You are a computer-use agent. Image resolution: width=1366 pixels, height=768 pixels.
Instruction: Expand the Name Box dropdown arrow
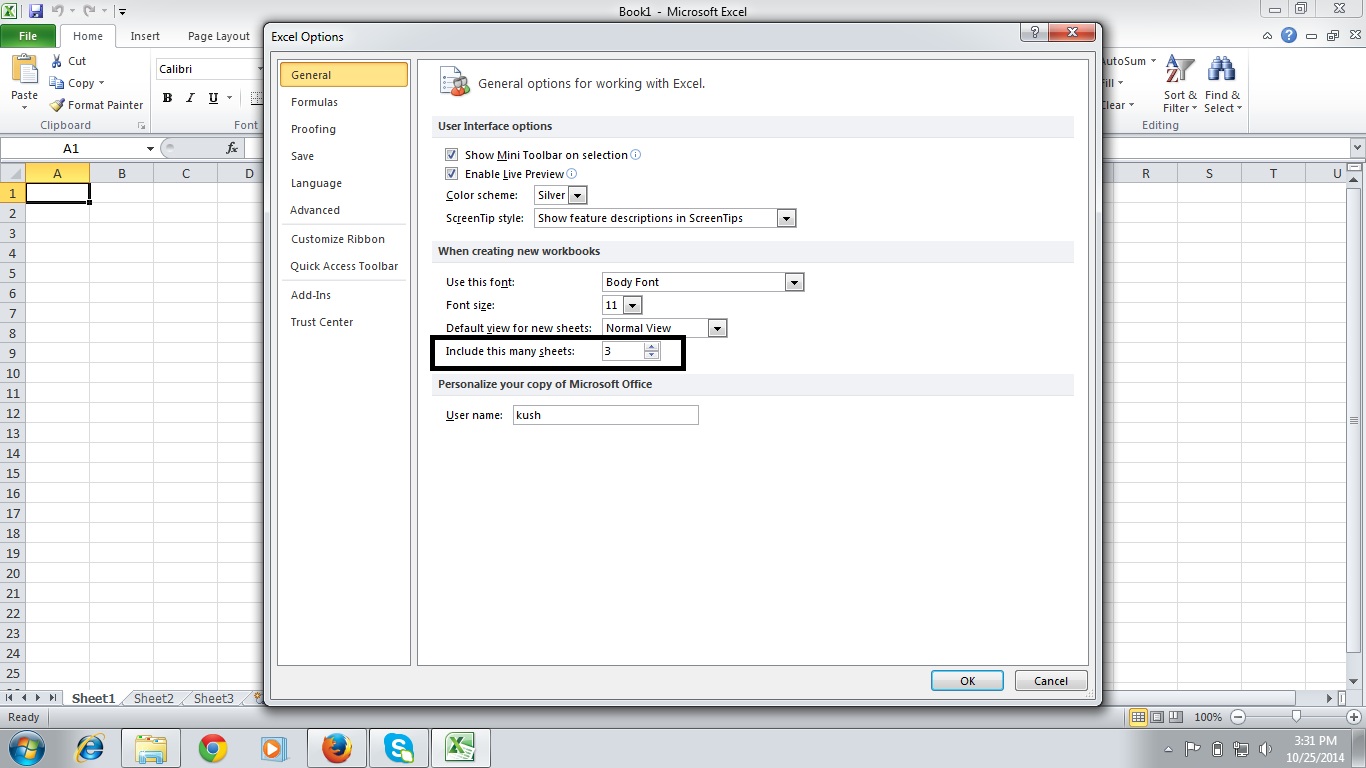point(151,148)
